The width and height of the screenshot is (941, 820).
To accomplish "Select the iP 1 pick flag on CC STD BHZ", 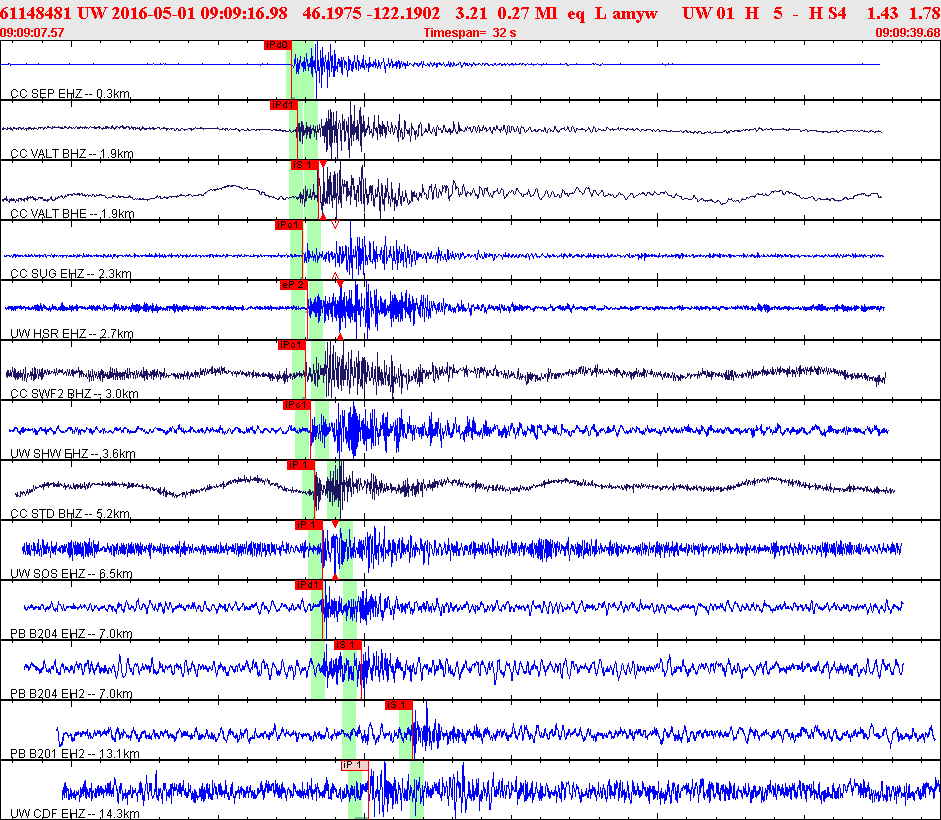I will [301, 465].
